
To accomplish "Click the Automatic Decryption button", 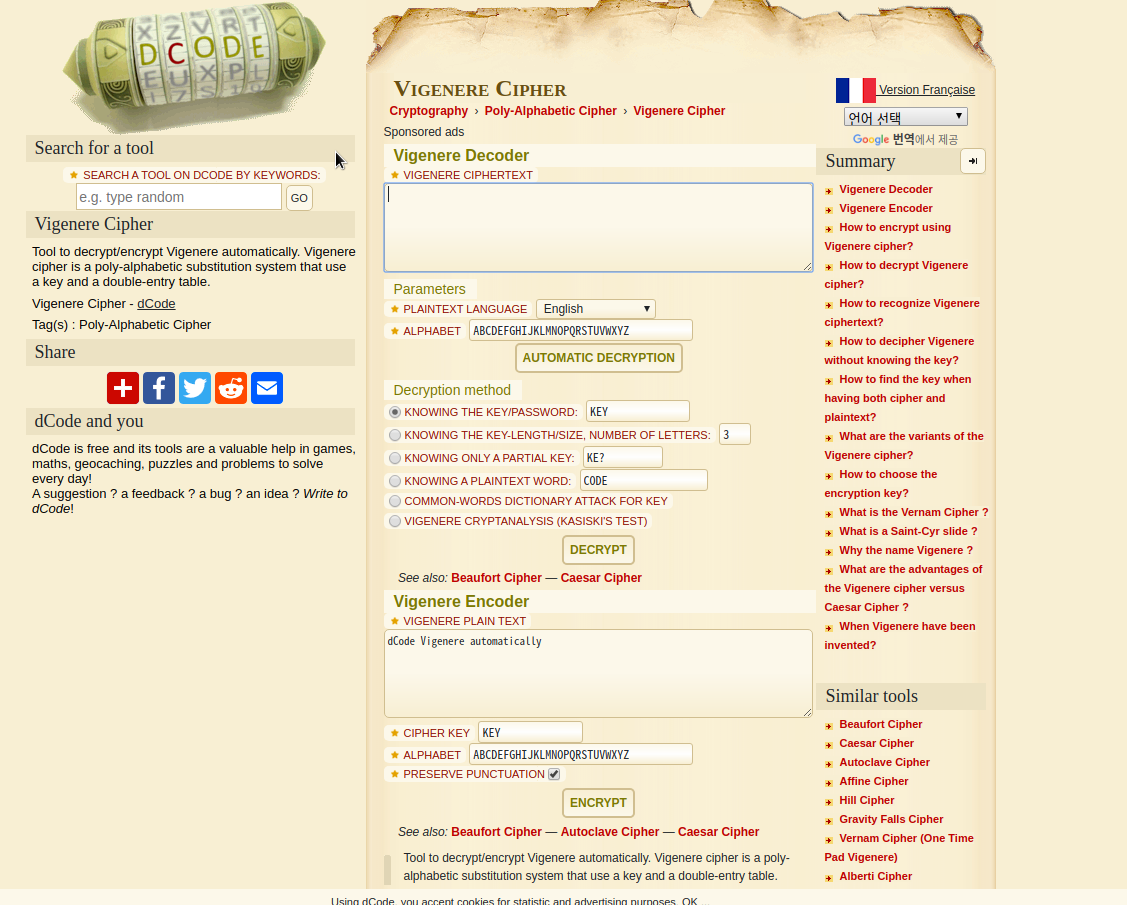I will point(599,358).
